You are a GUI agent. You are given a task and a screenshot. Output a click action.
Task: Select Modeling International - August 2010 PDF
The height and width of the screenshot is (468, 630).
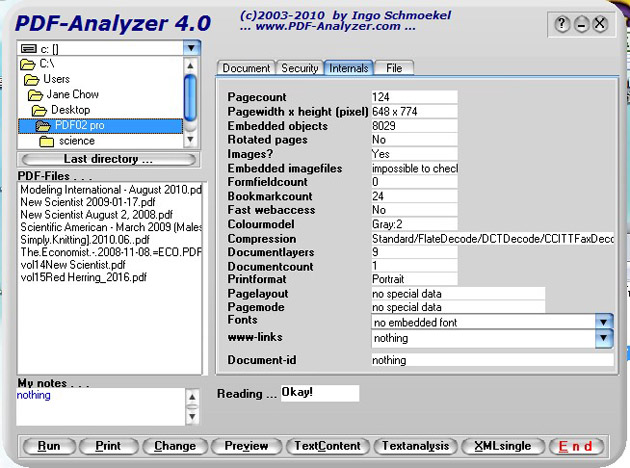tap(111, 190)
